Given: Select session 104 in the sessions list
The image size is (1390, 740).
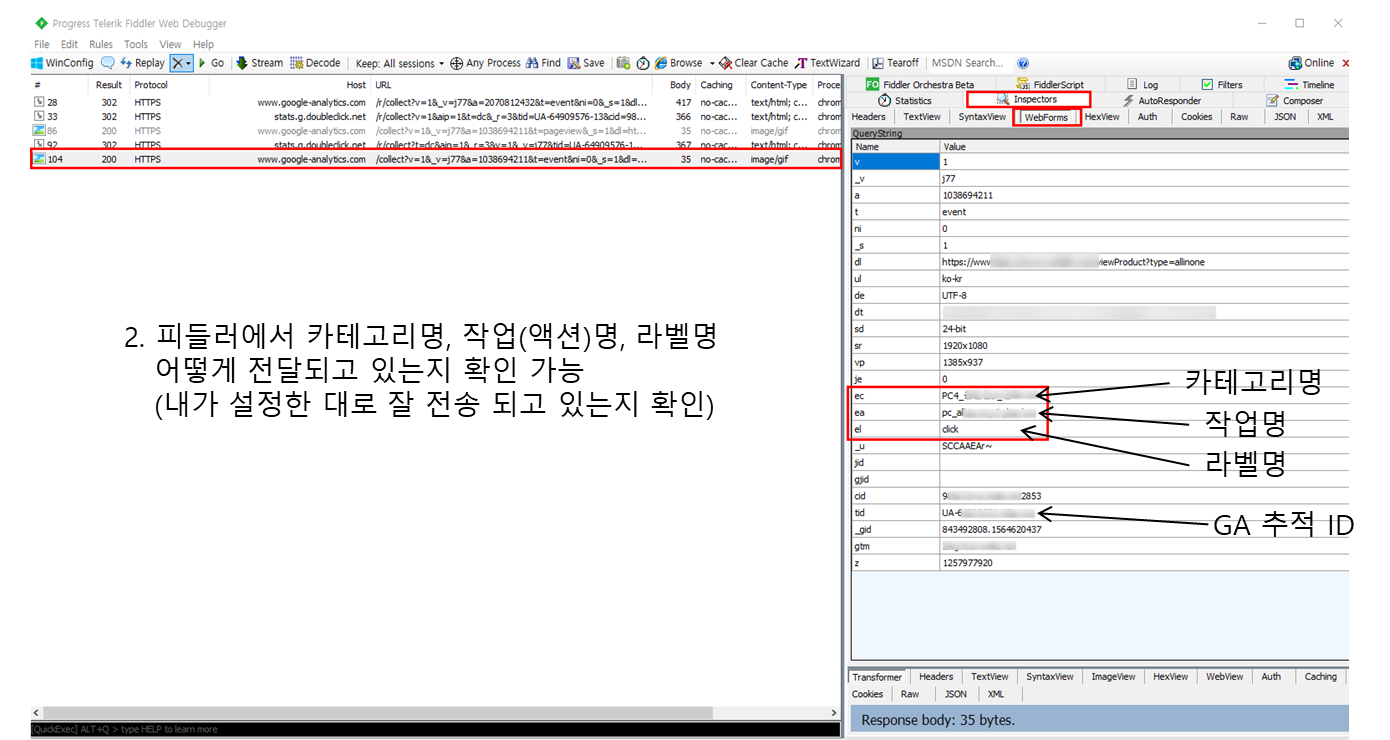Looking at the screenshot, I should point(435,159).
